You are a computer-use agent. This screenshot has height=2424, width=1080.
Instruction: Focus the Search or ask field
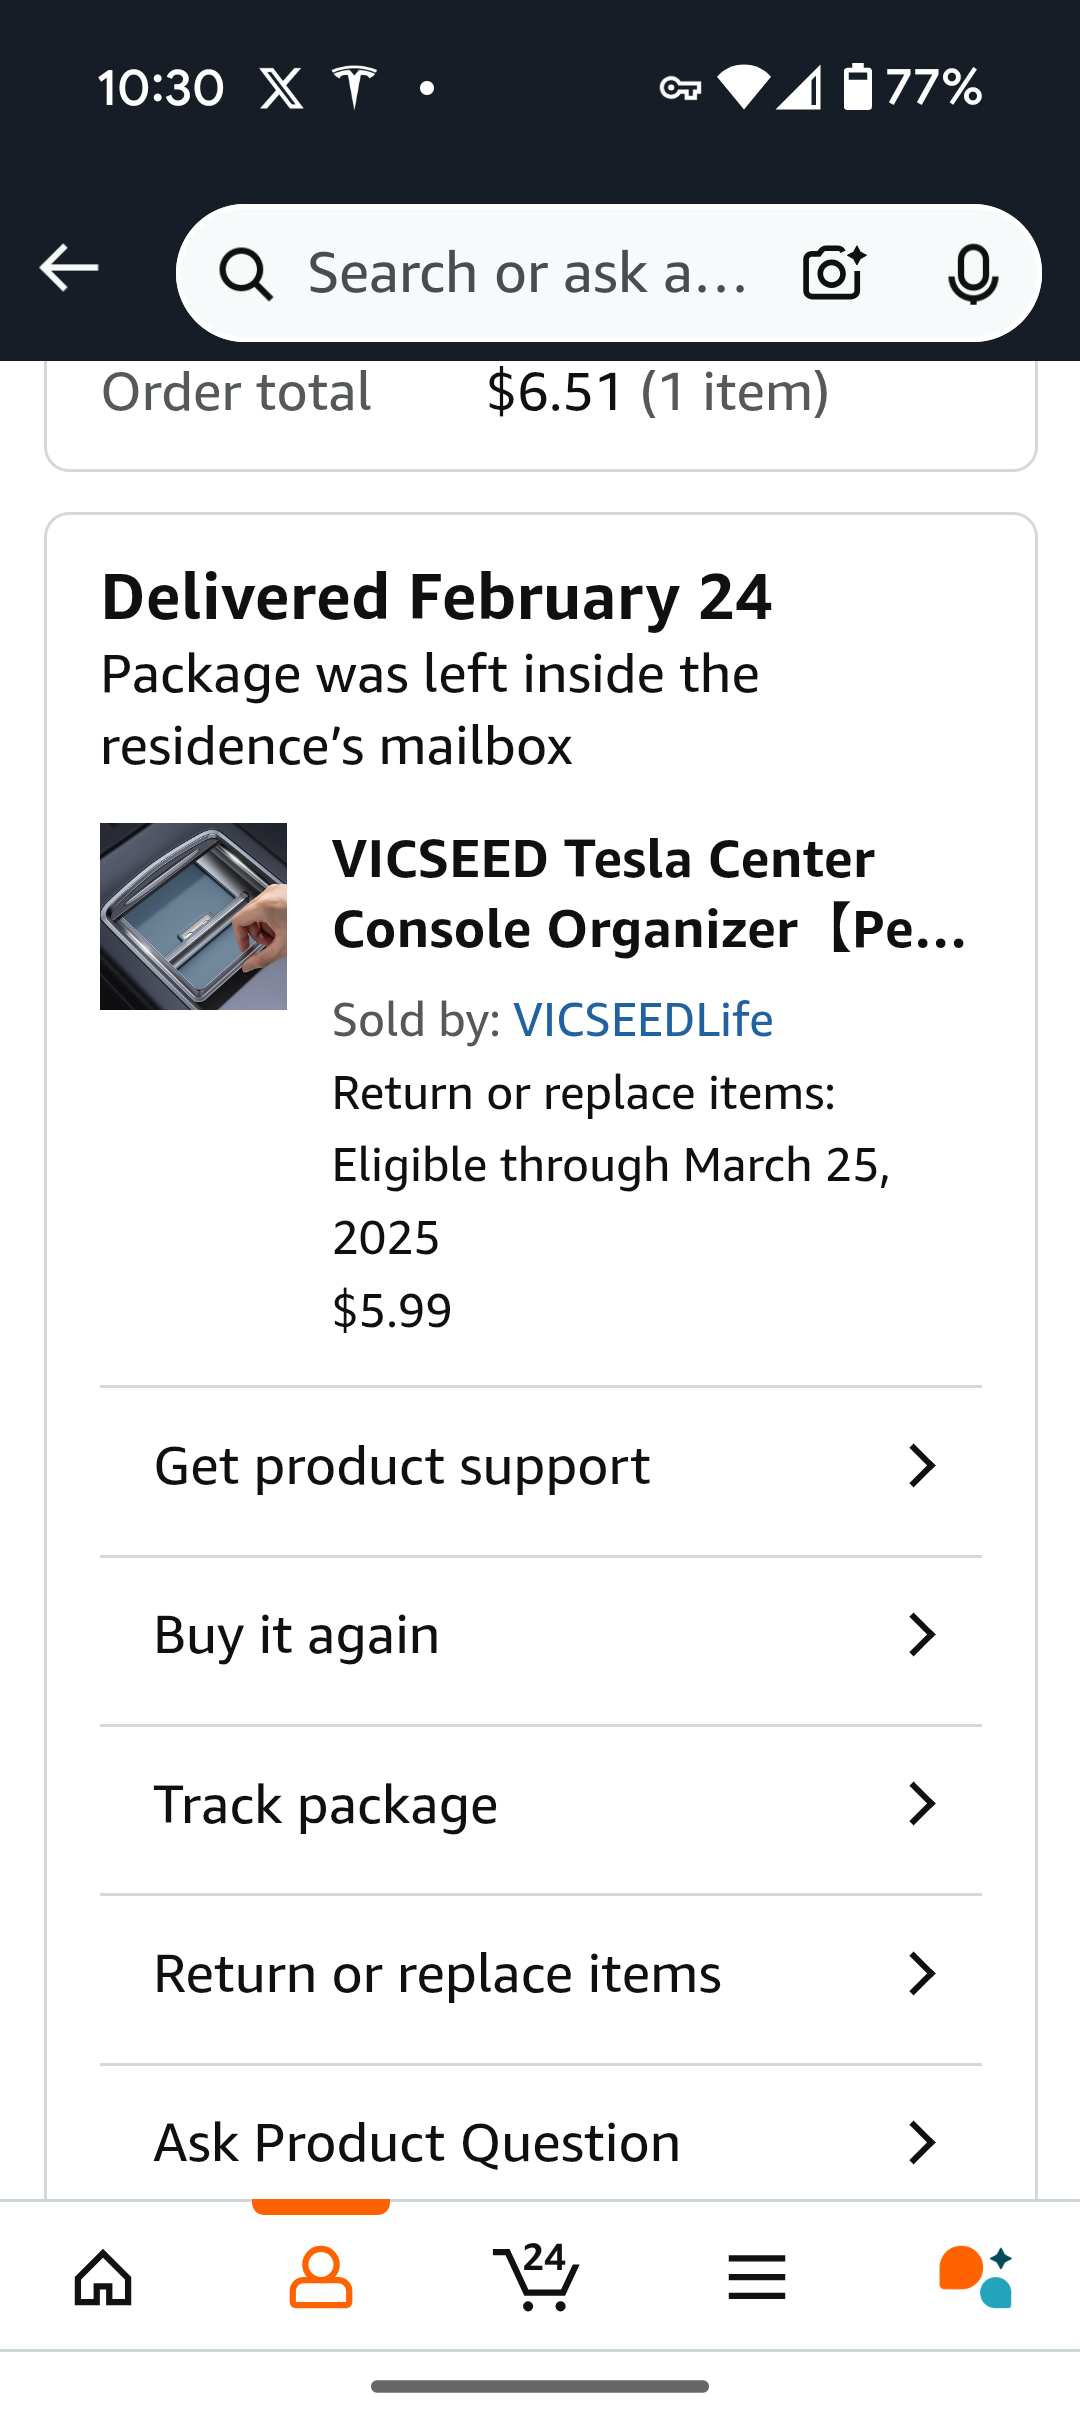528,273
